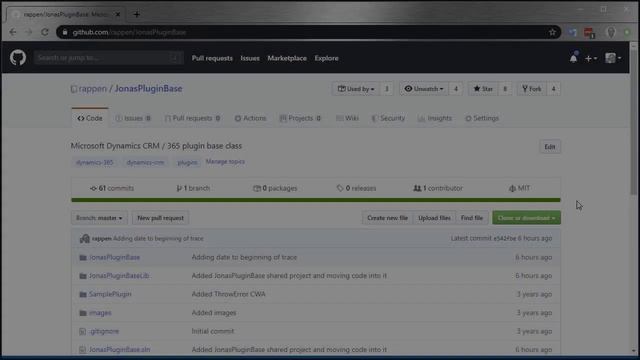The height and width of the screenshot is (360, 640).
Task: Open the Unwatch dropdown
Action: [424, 89]
